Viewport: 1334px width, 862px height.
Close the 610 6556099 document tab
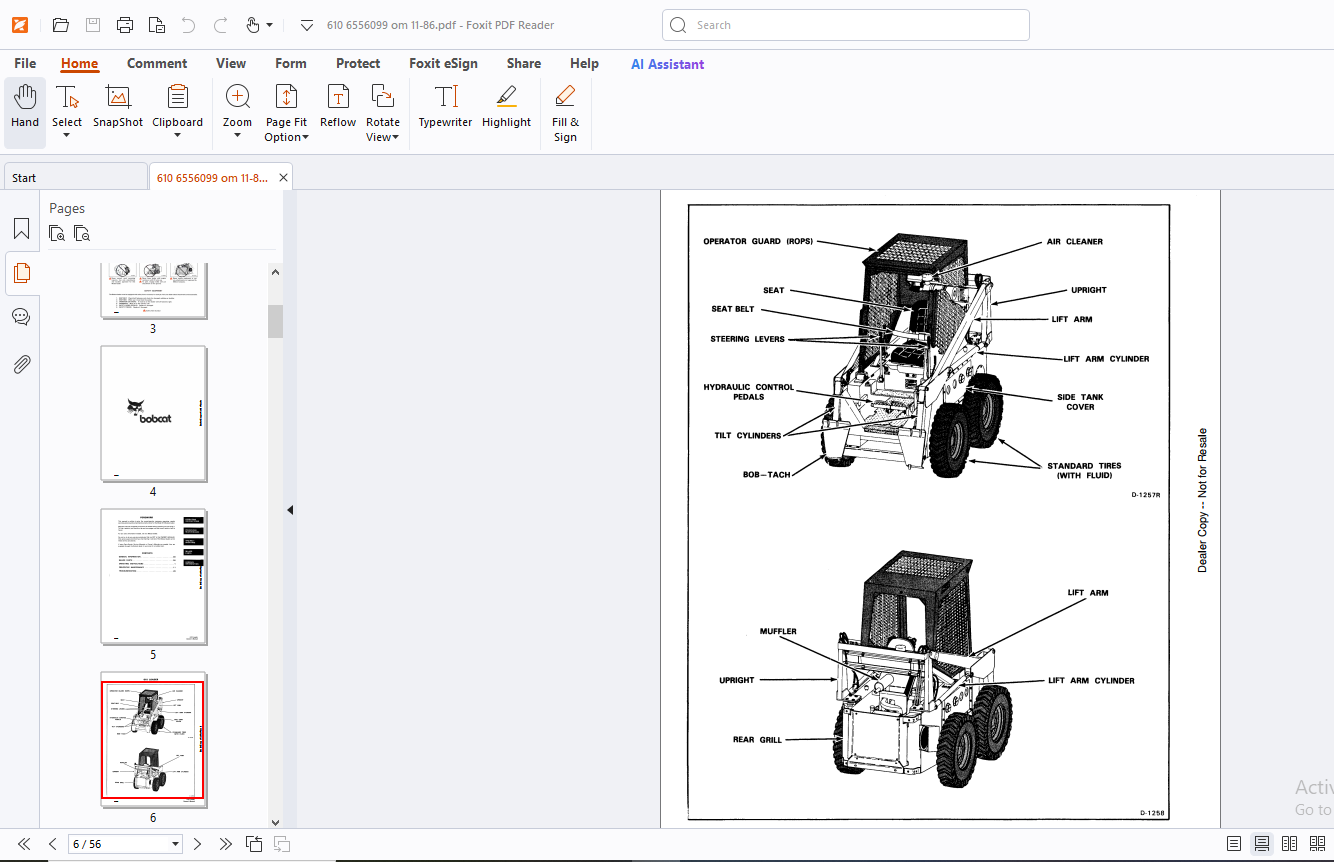coord(284,178)
